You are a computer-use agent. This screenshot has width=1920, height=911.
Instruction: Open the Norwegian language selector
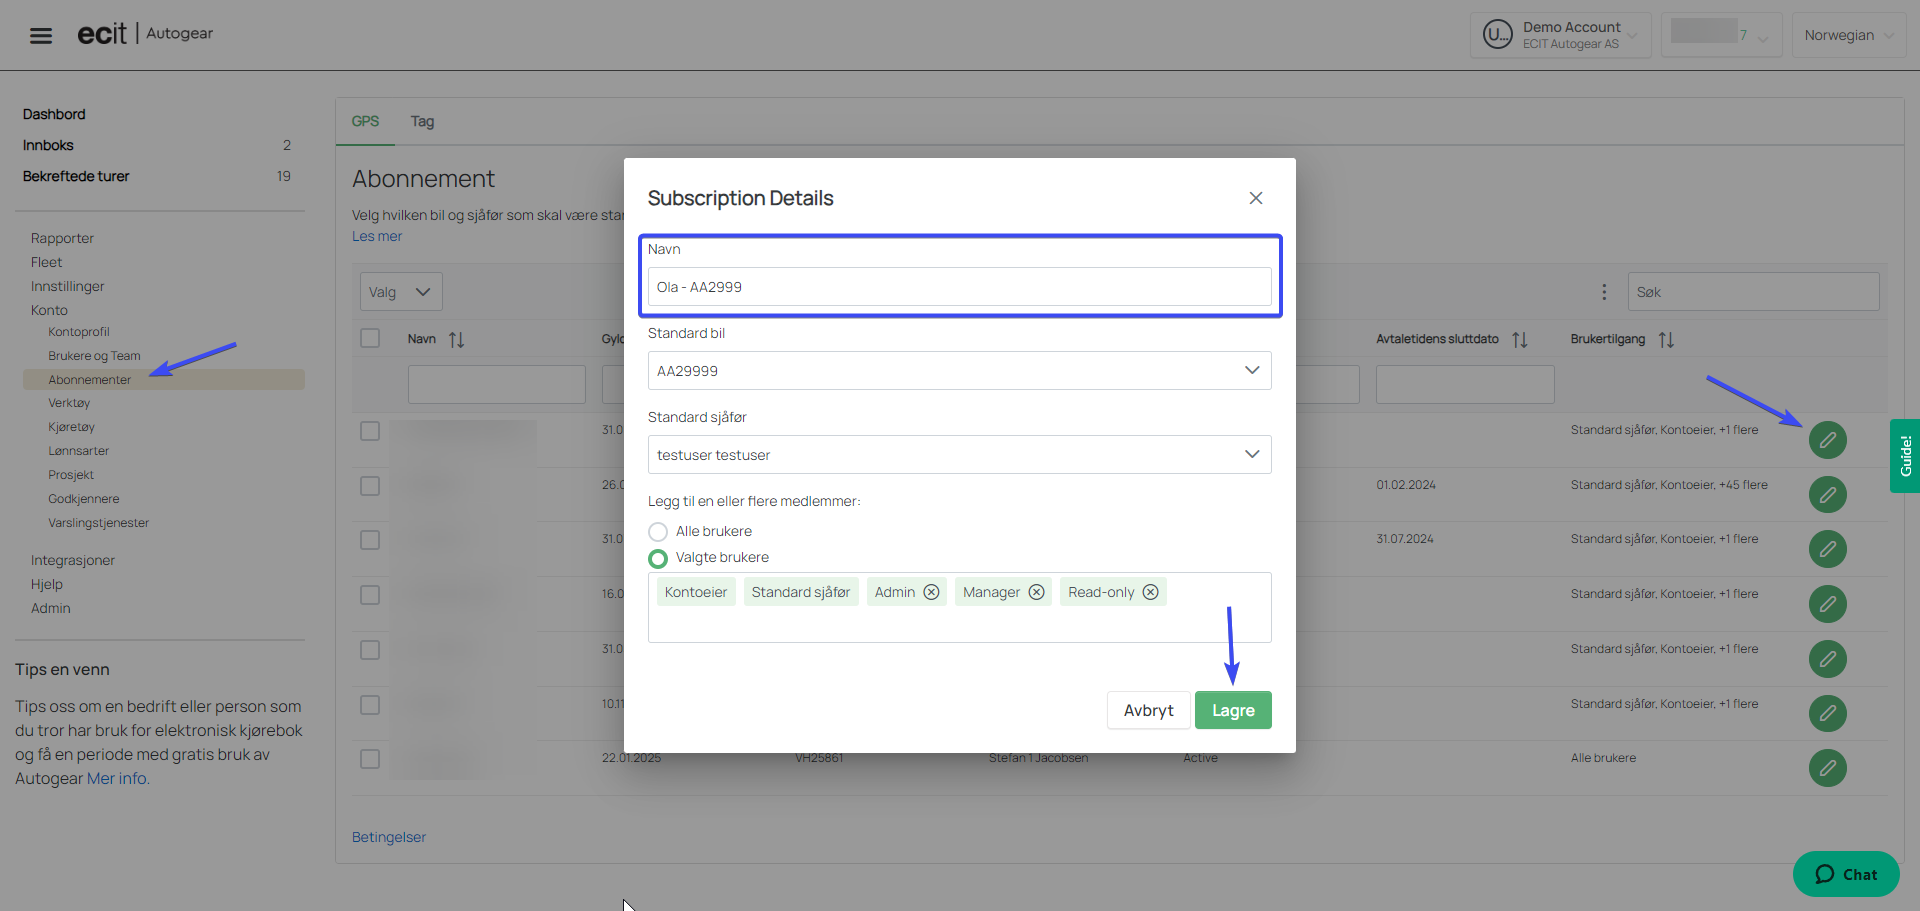point(1848,35)
